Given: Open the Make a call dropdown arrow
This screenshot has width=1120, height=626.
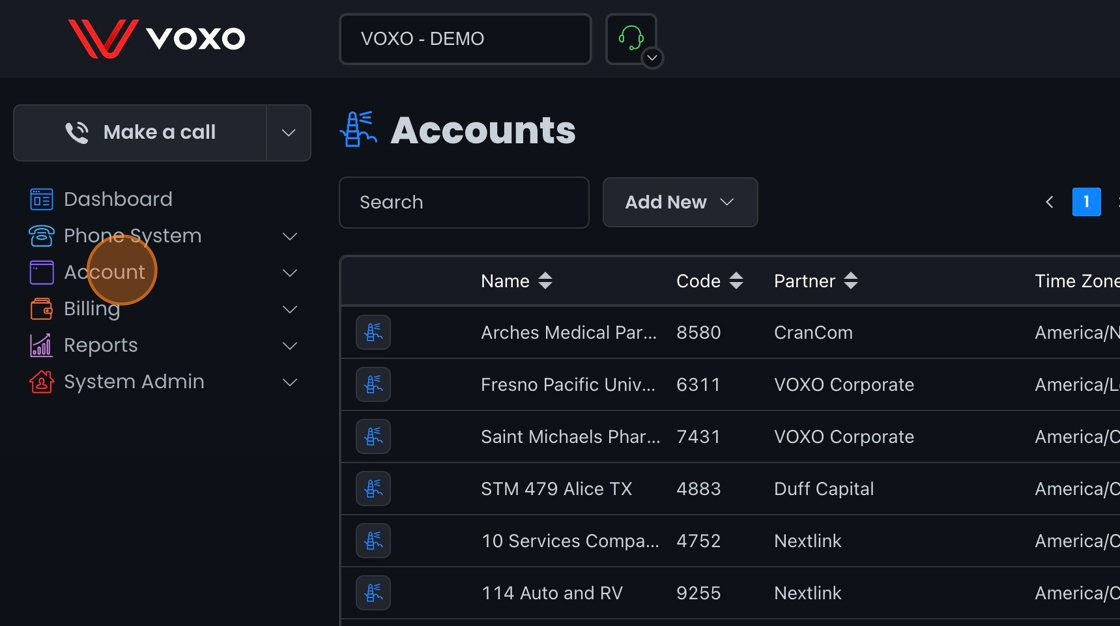Looking at the screenshot, I should pos(288,133).
